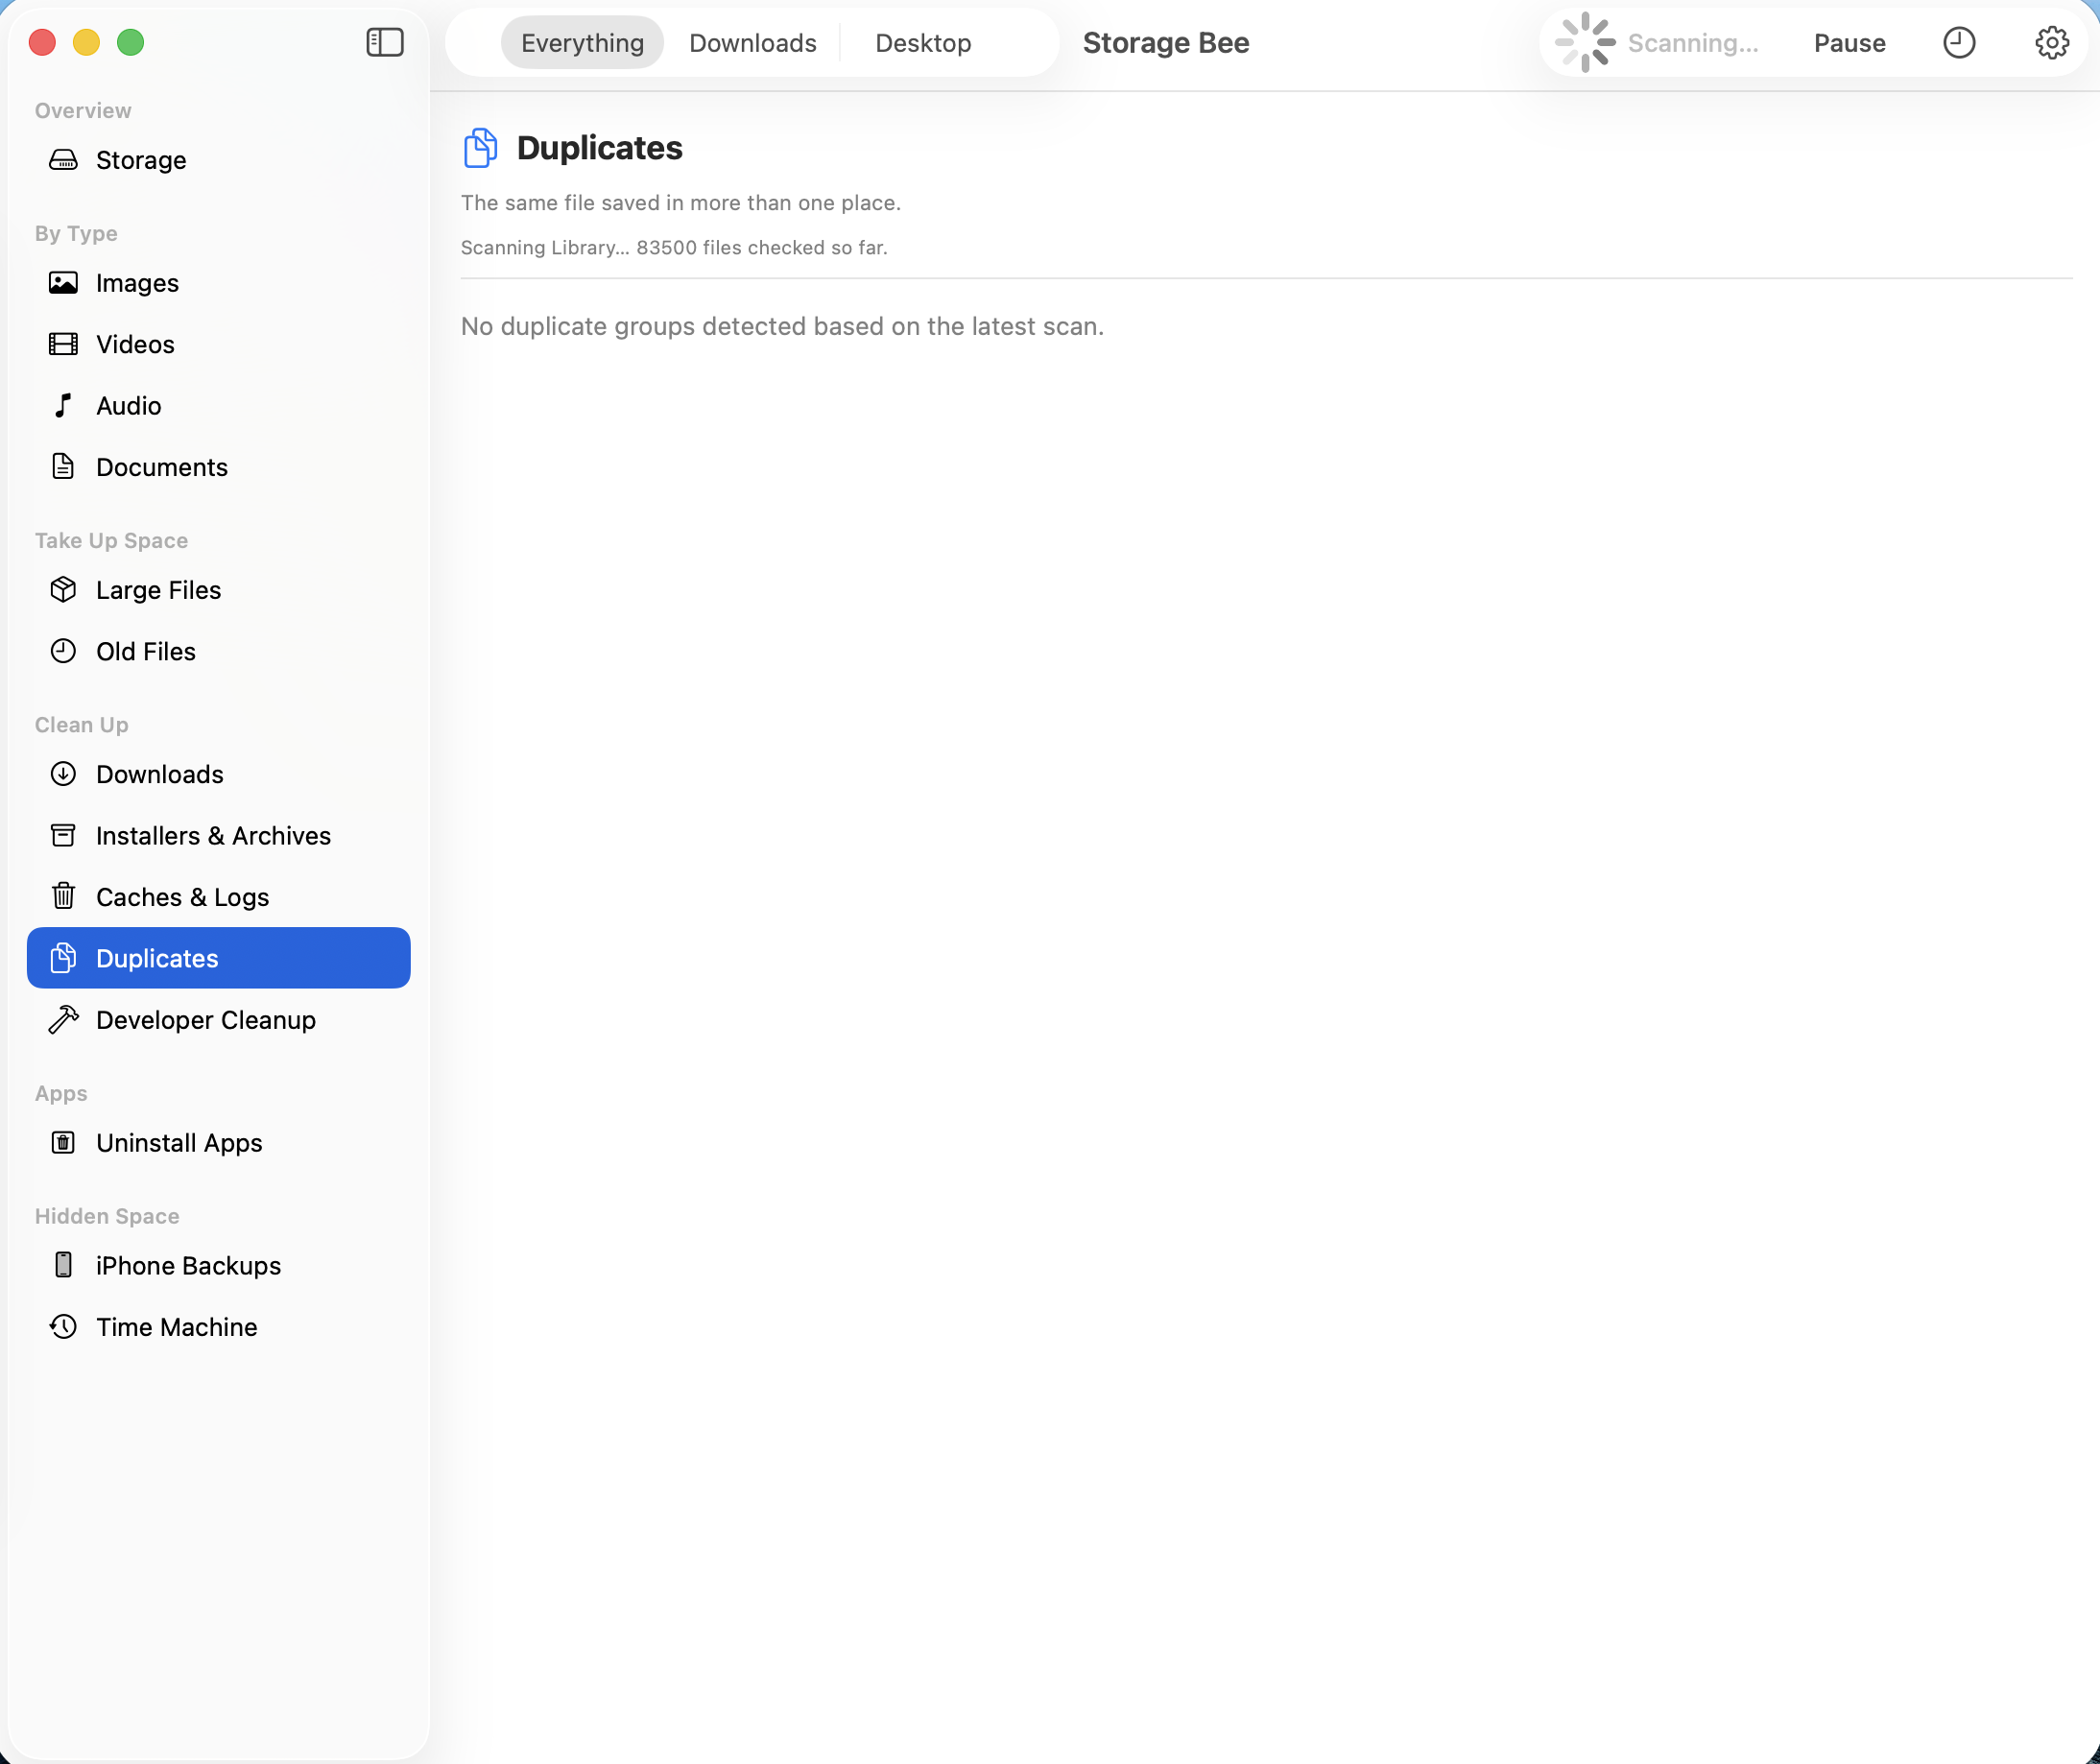
Task: Click the Installers & Archives box icon
Action: point(63,835)
